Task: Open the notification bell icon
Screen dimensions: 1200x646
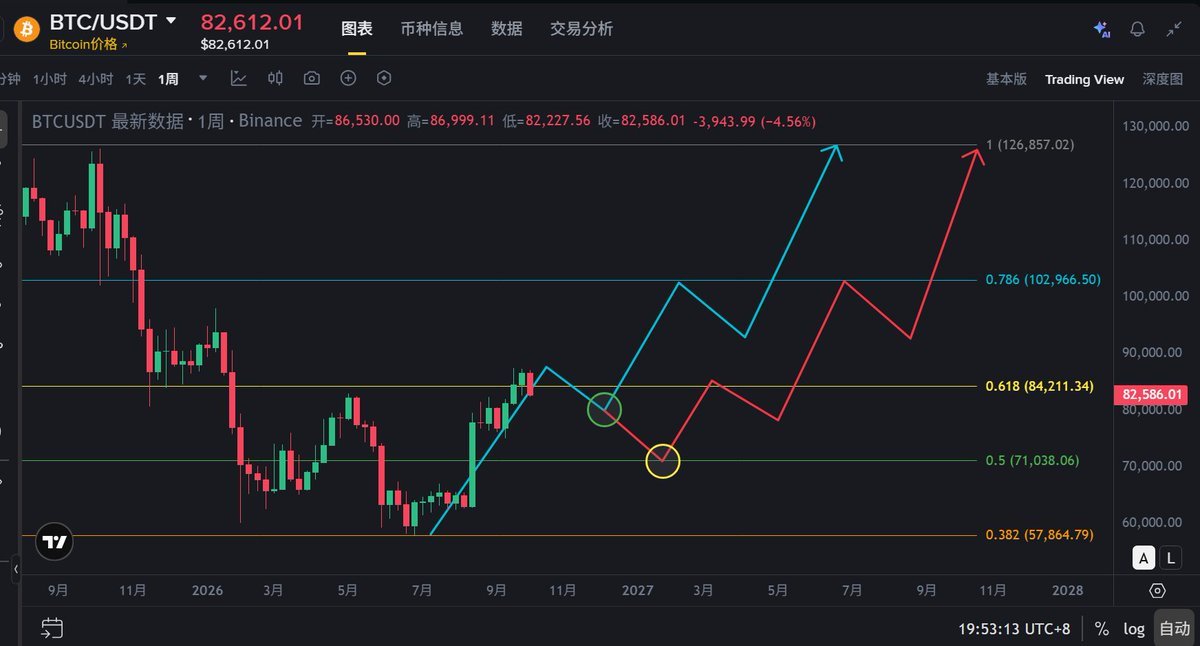Action: (x=1137, y=29)
